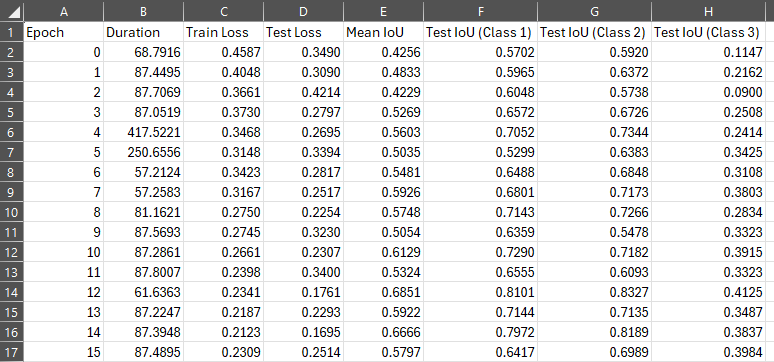Screen dimensions: 774x362
Task: Select column A header
Action: 63,12
